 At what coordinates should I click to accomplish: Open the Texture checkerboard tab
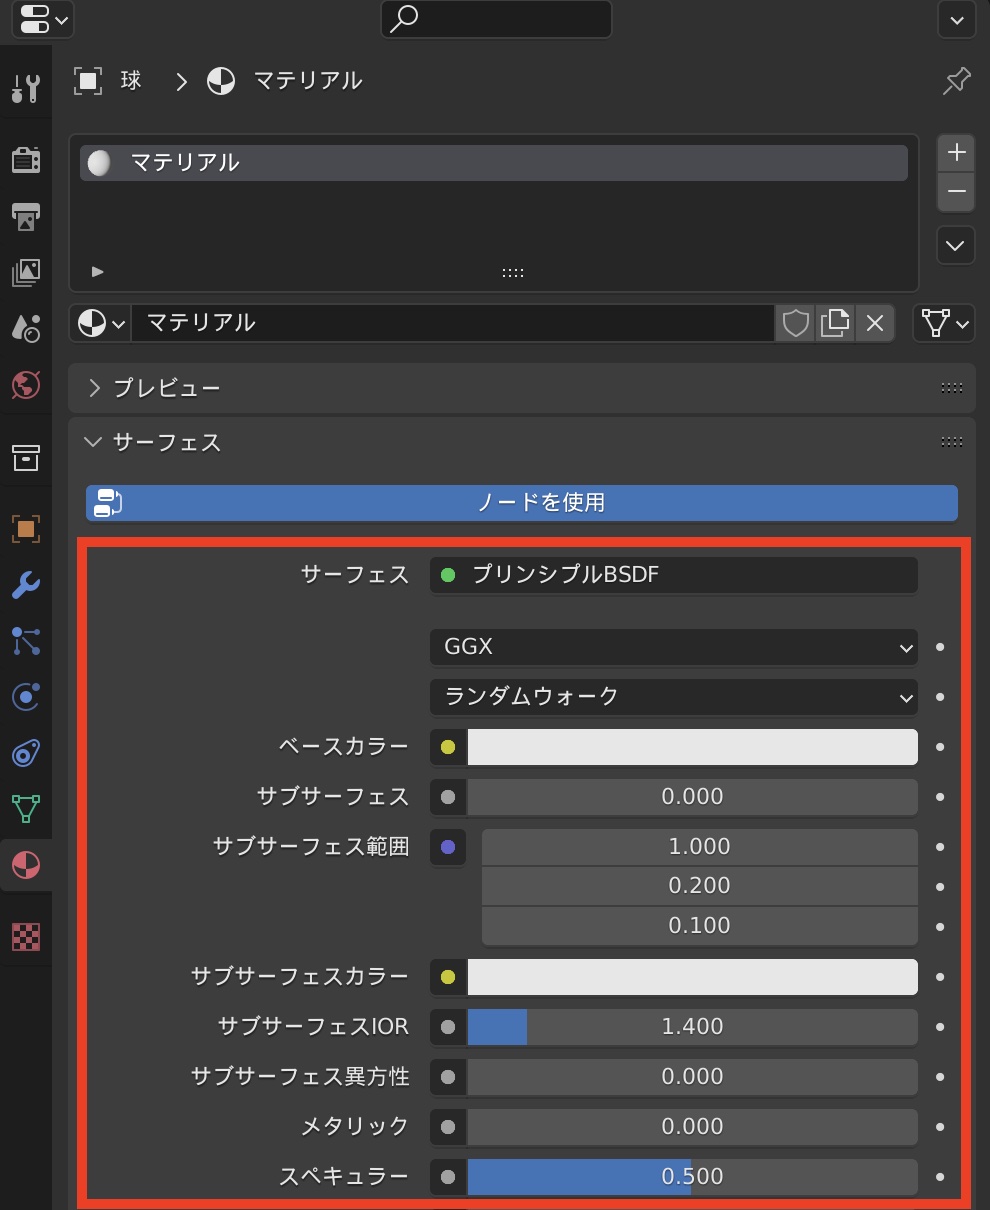tap(26, 937)
